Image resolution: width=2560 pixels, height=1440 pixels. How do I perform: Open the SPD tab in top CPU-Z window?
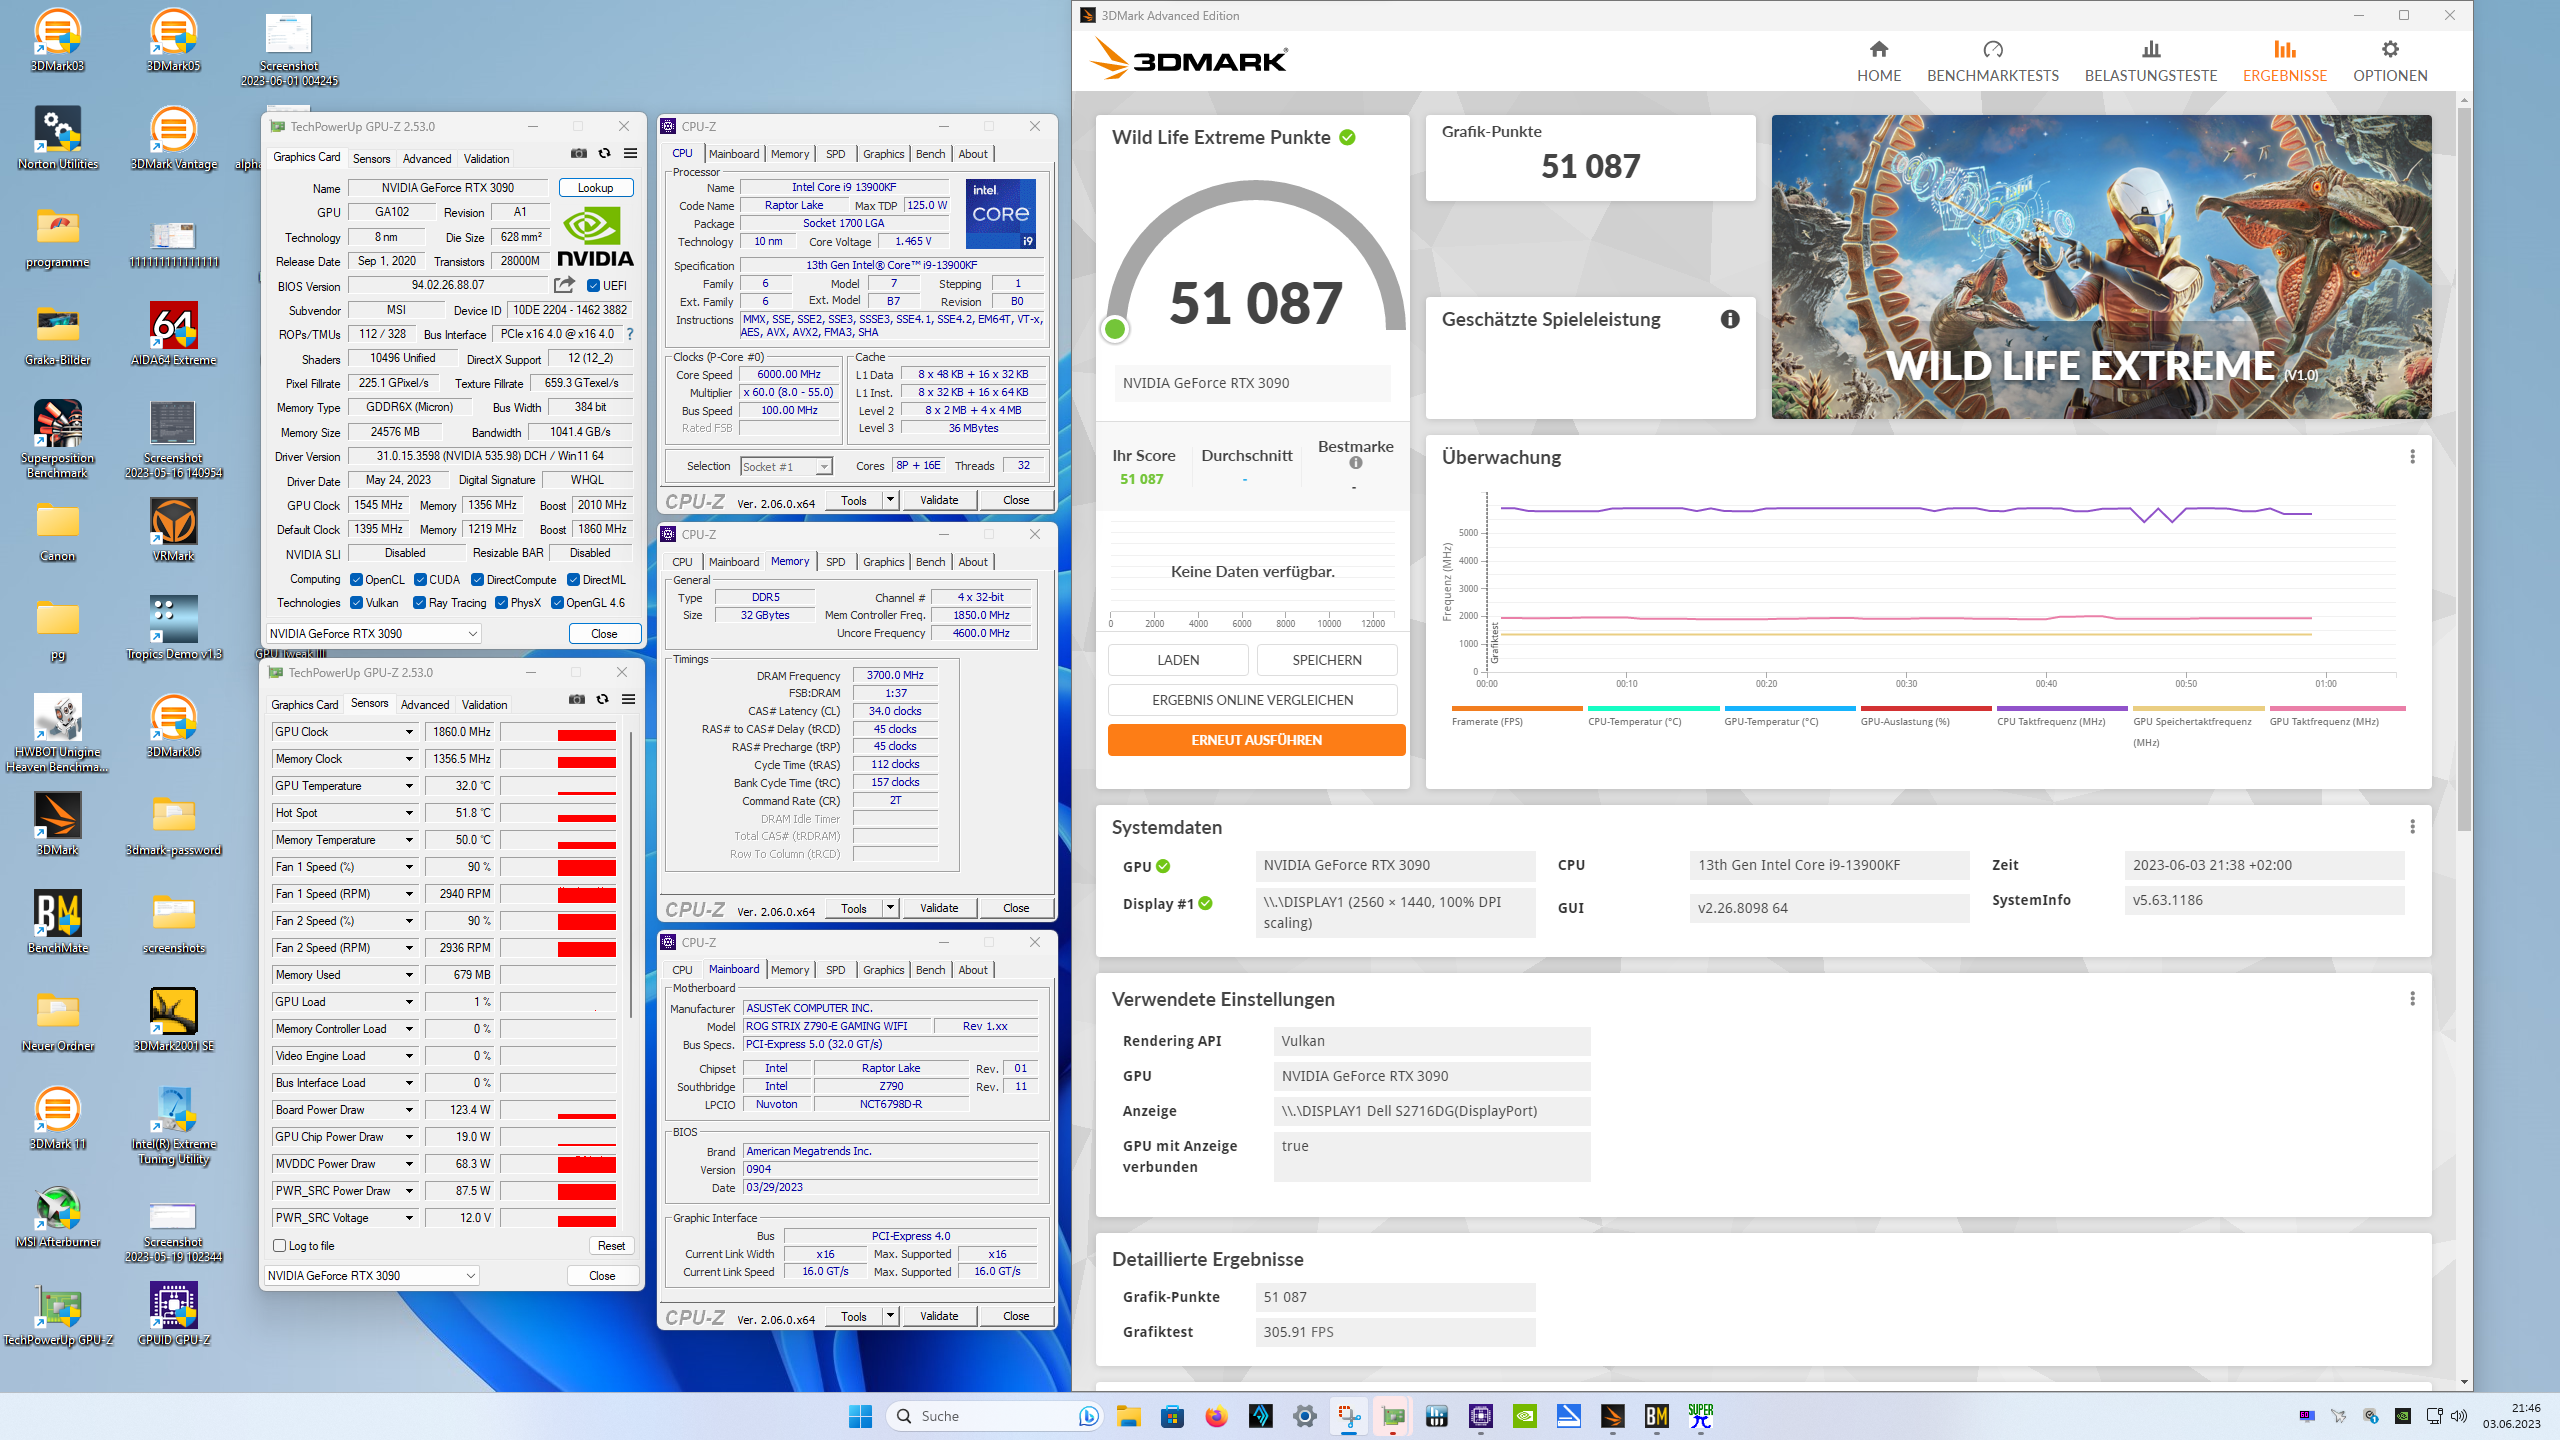coord(835,154)
